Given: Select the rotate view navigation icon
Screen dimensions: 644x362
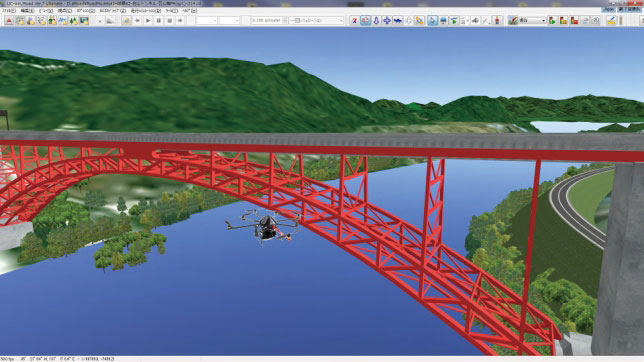Looking at the screenshot, I should 365,21.
